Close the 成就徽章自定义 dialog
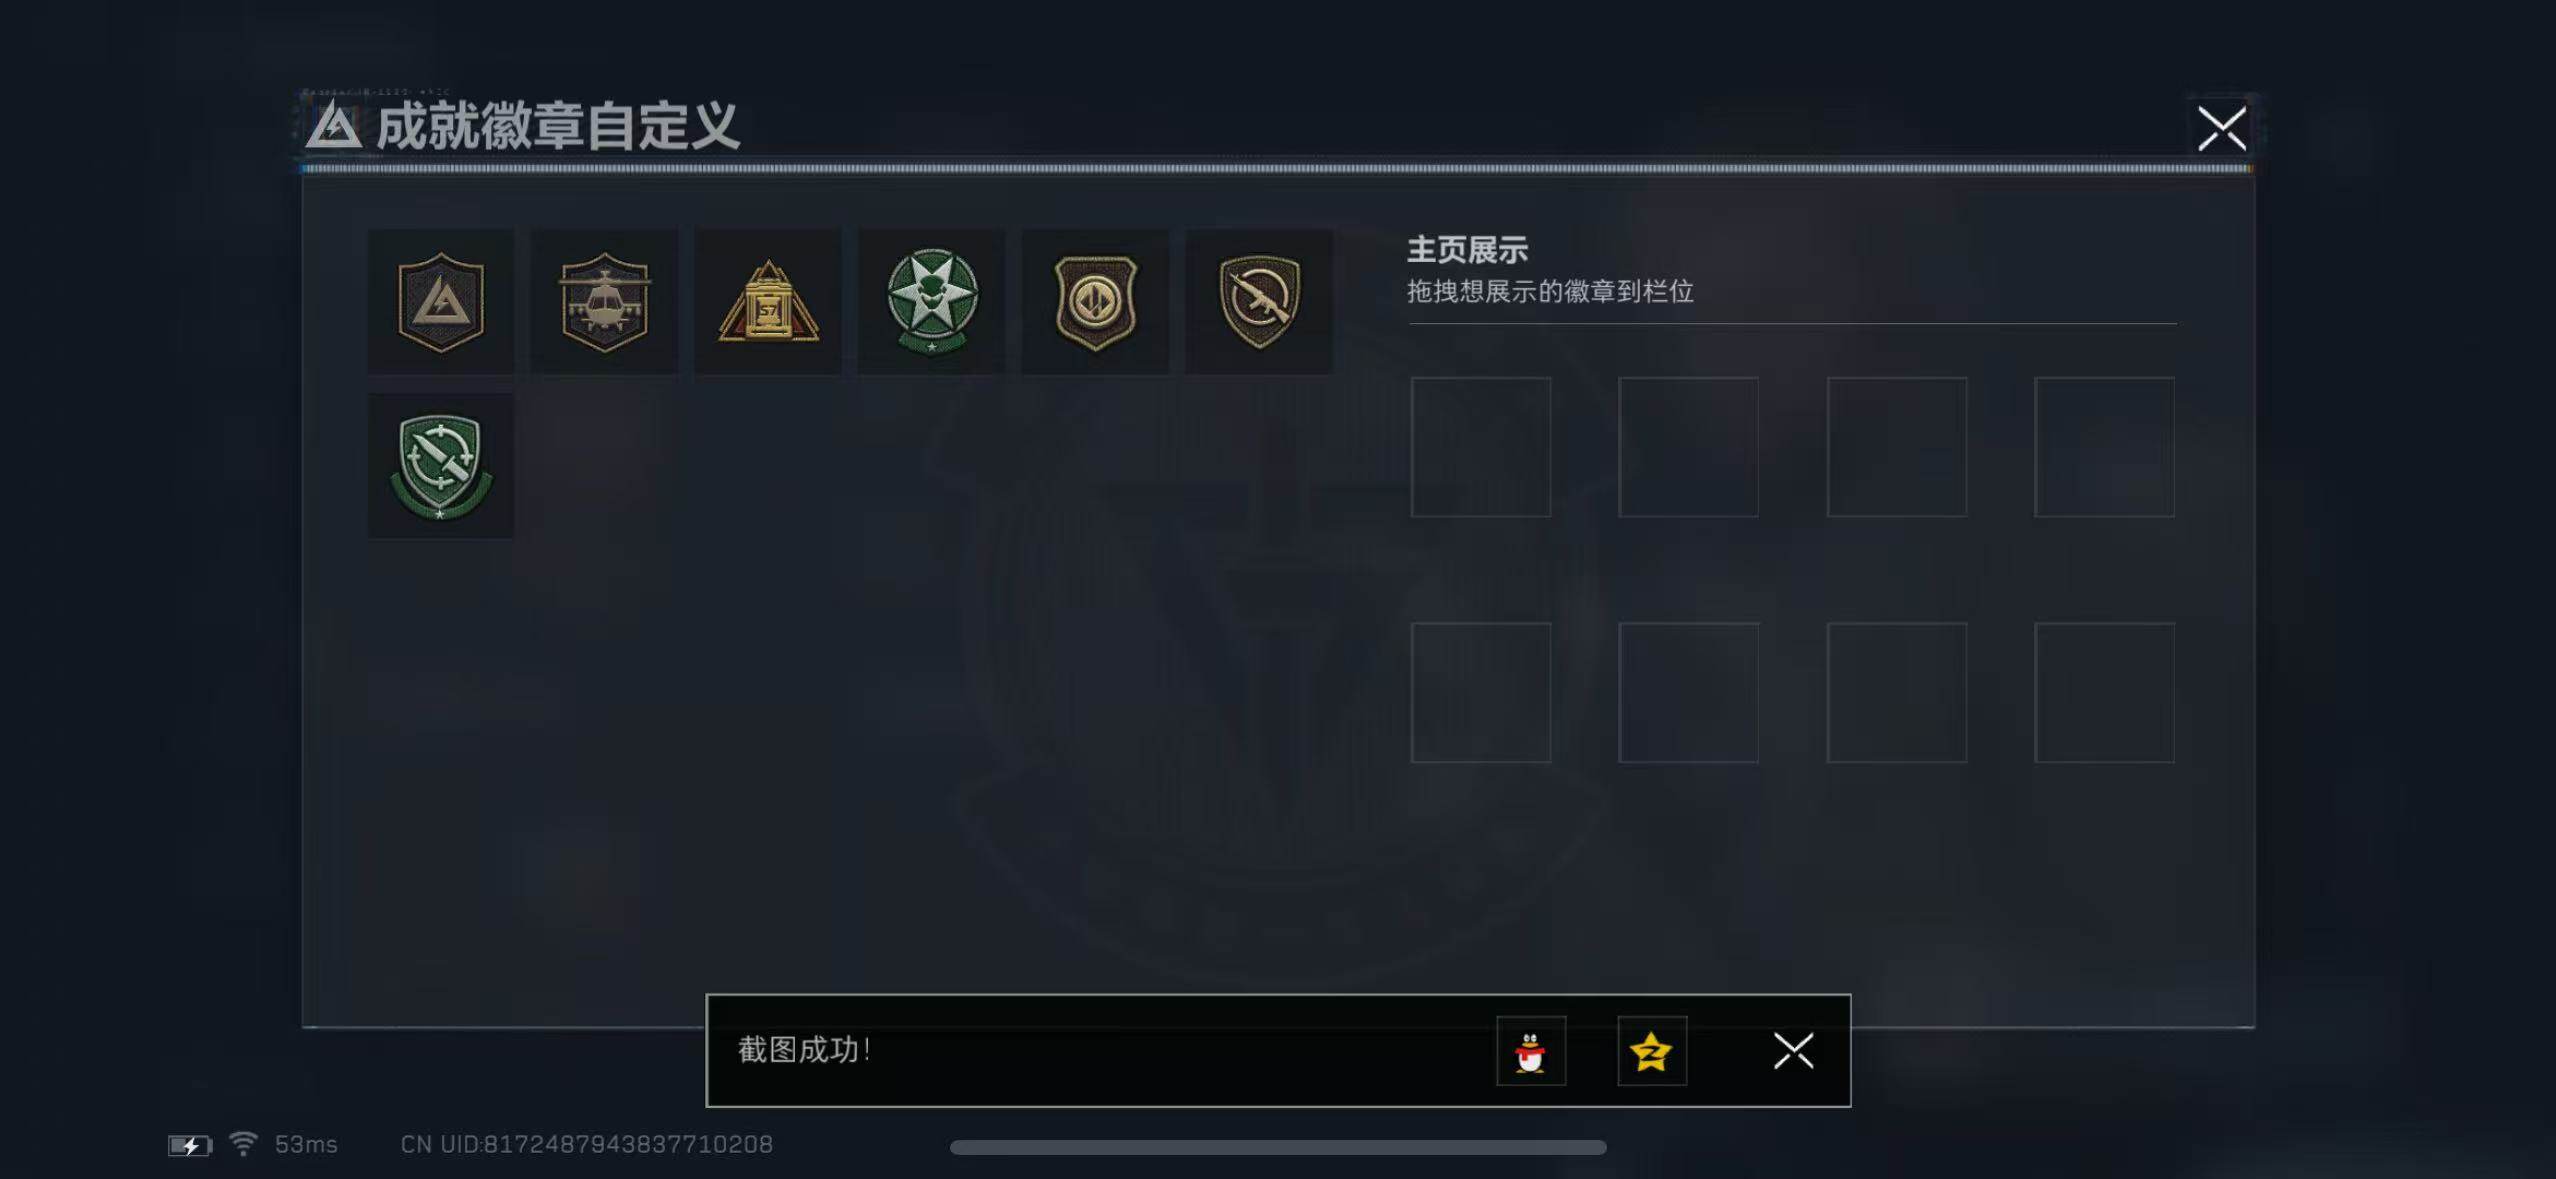This screenshot has height=1179, width=2556. coord(2222,128)
